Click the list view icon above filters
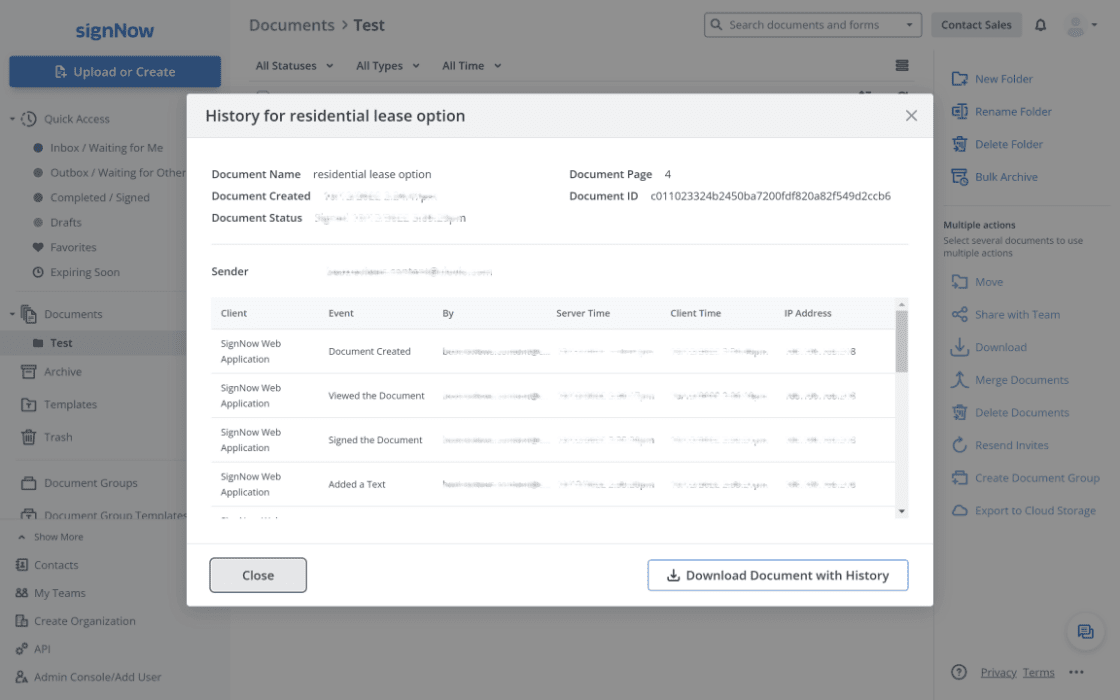The width and height of the screenshot is (1120, 700). click(x=901, y=64)
